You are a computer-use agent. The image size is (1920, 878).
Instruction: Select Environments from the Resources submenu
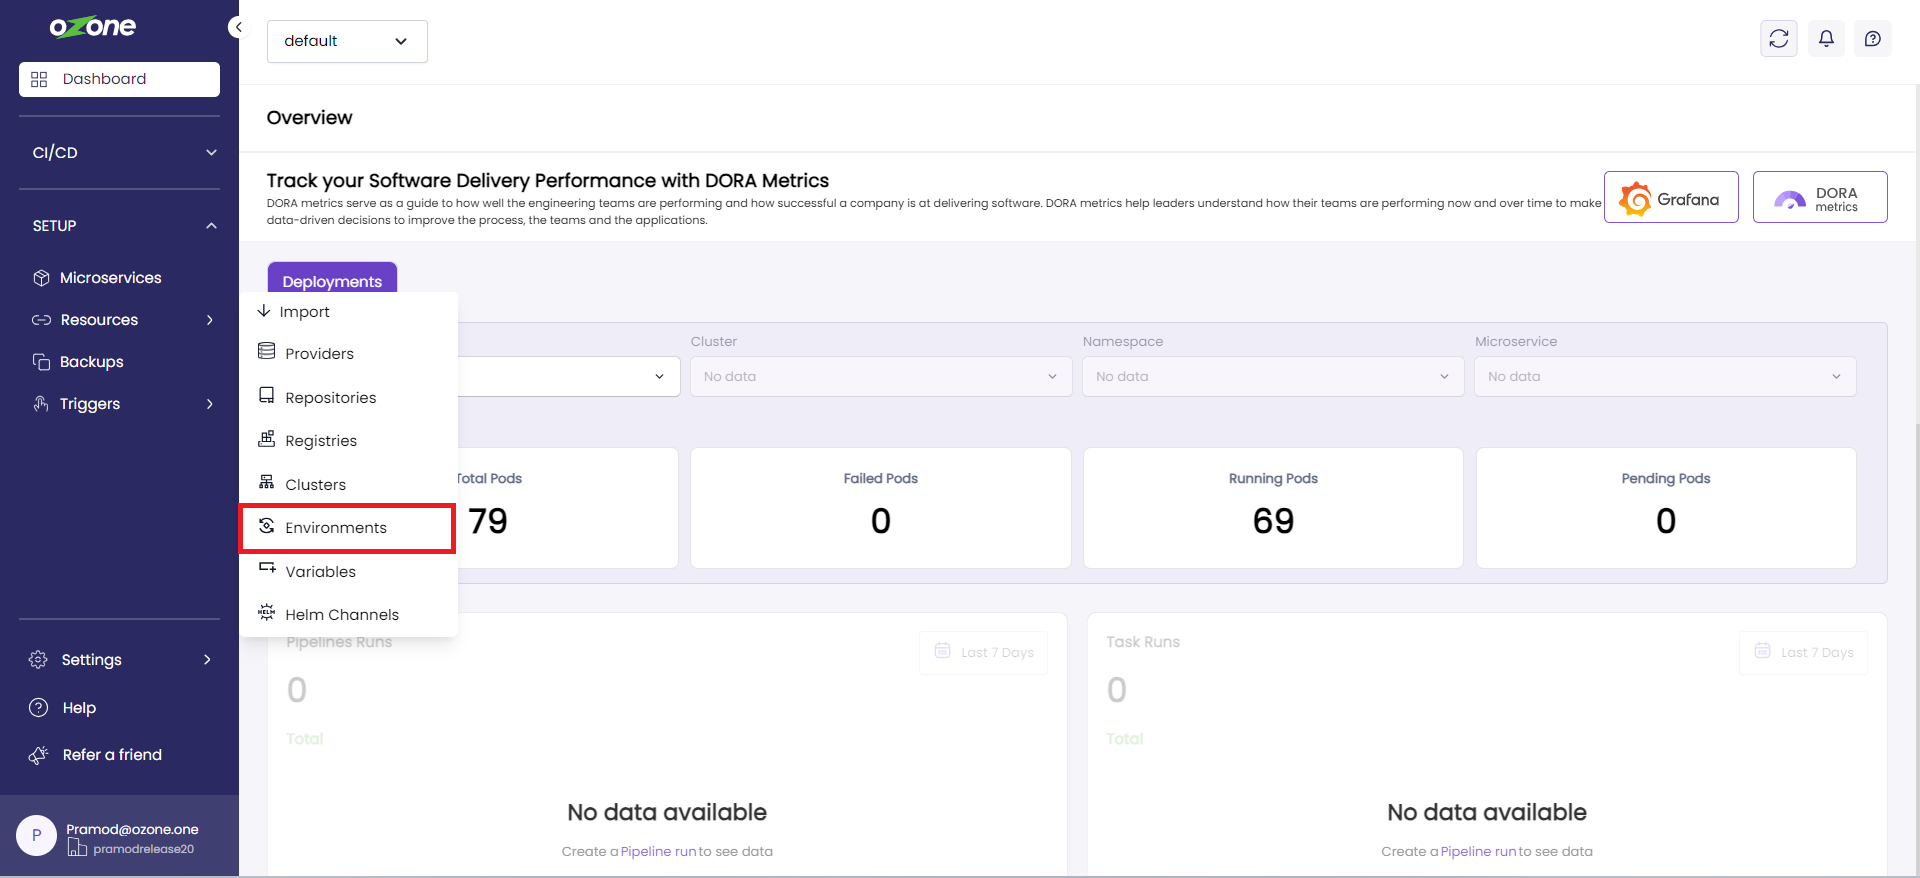(x=336, y=528)
